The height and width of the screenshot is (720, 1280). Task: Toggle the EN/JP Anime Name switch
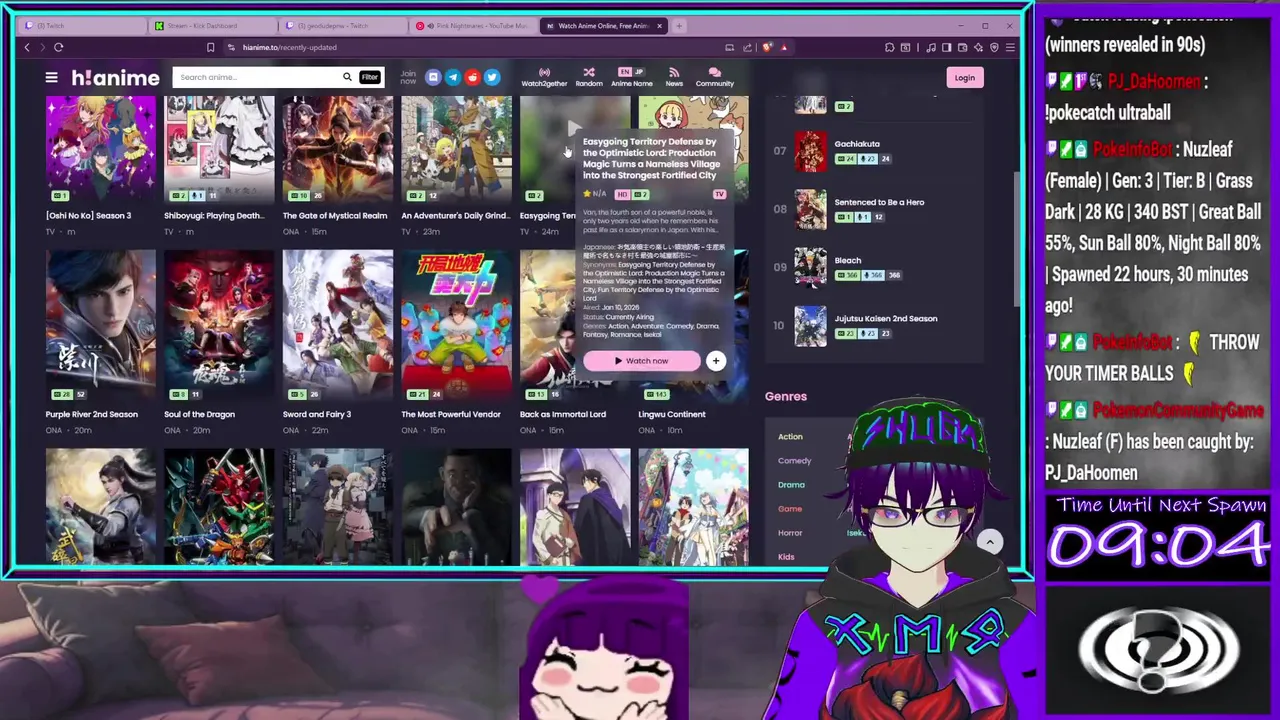(x=631, y=72)
